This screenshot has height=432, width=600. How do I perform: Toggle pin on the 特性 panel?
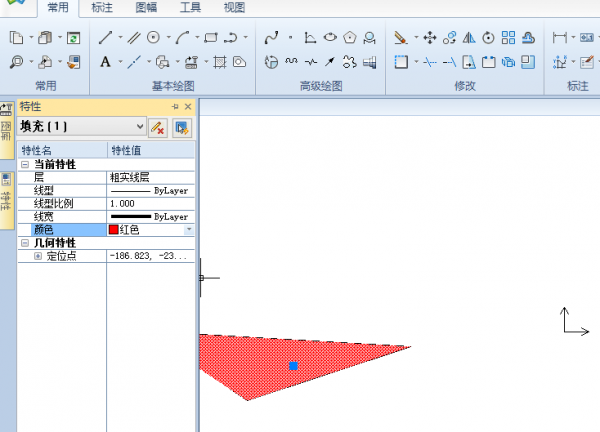pos(174,106)
